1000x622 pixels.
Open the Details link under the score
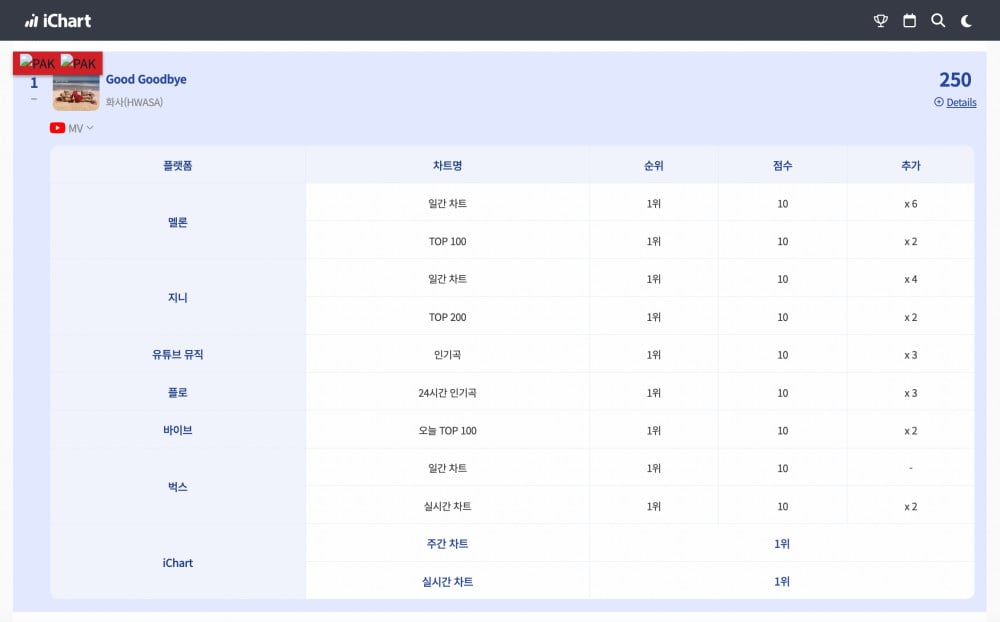(x=961, y=102)
